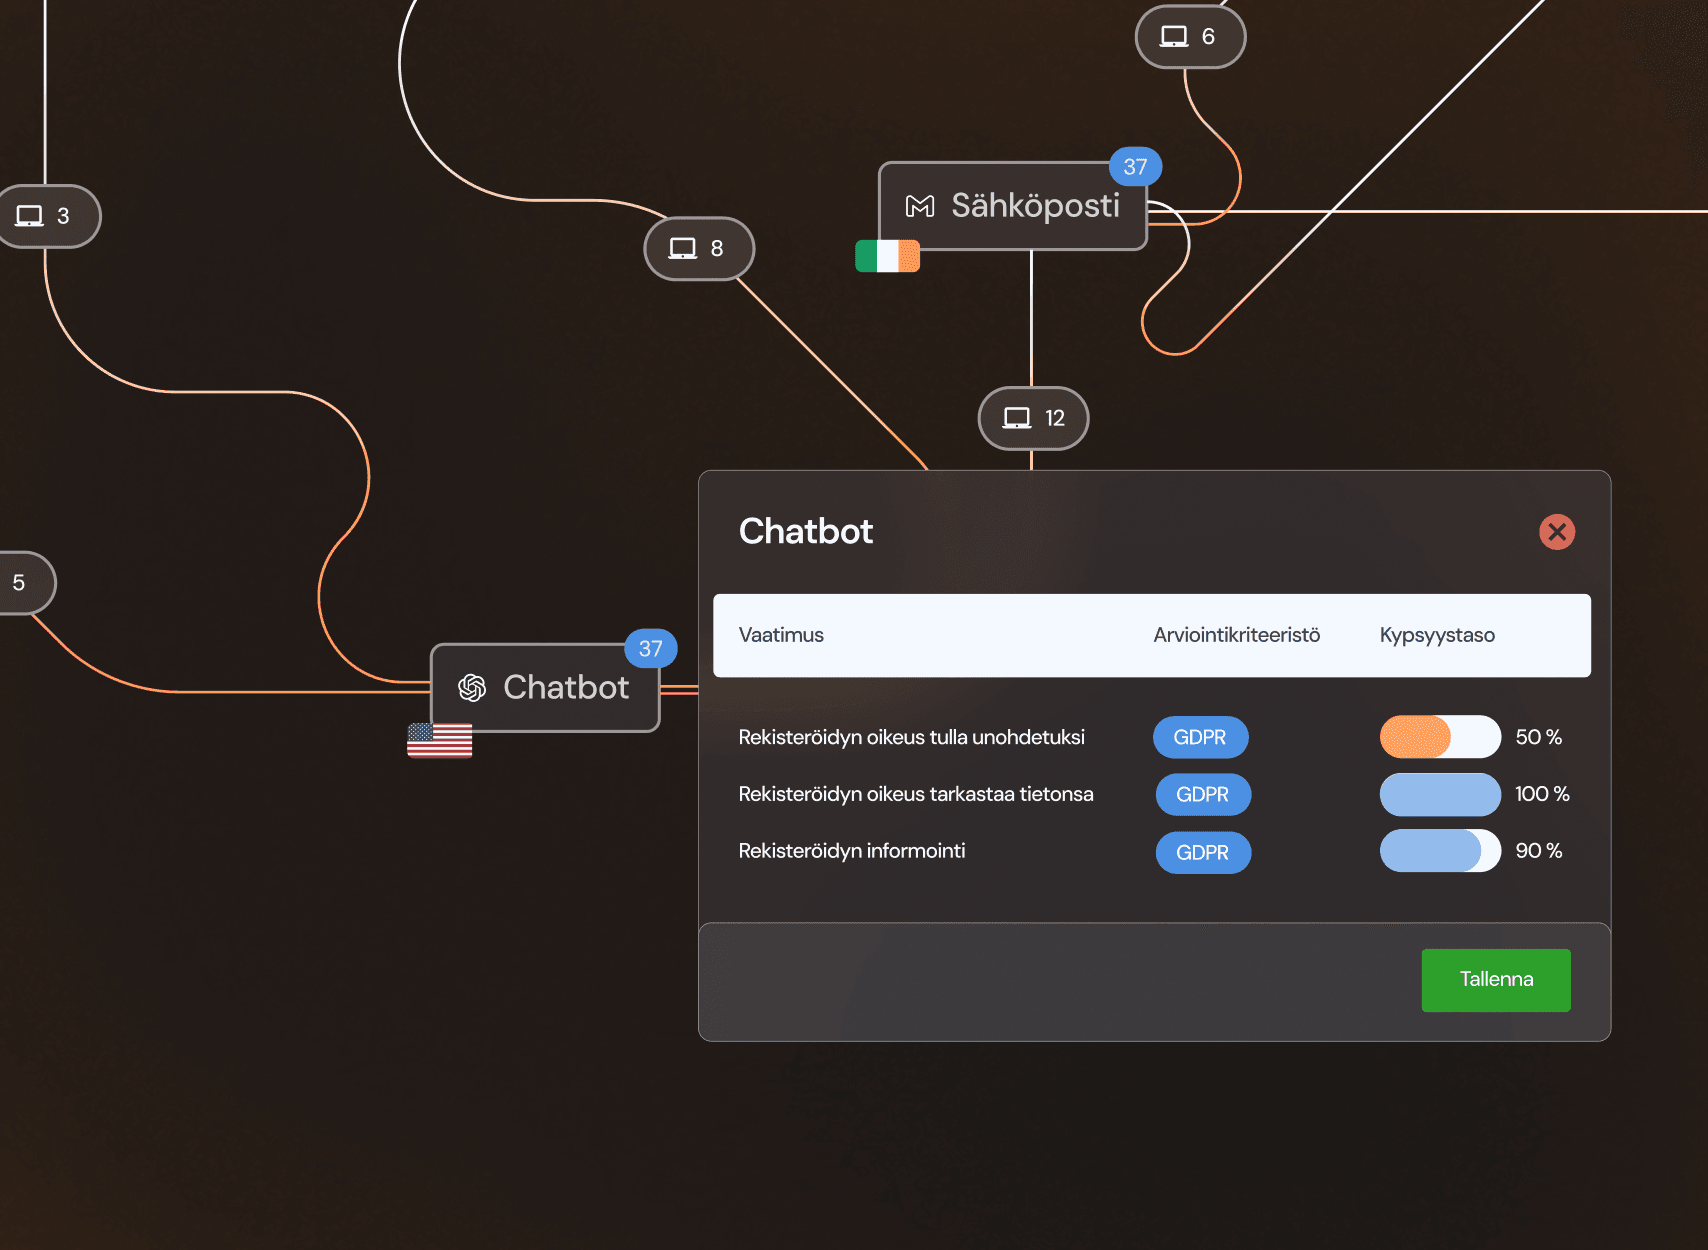The height and width of the screenshot is (1250, 1708).
Task: Click the Kypsyystaso column header
Action: tap(1437, 635)
